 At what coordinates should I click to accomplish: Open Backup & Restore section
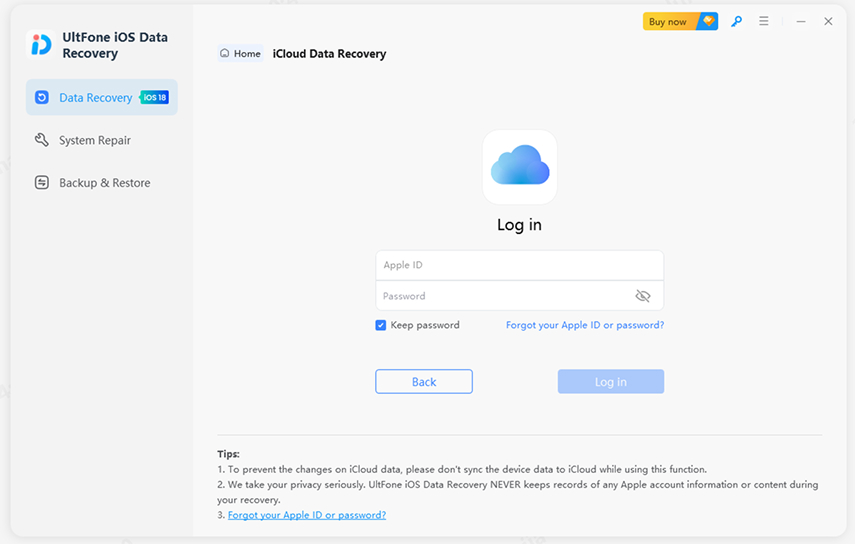coord(101,183)
